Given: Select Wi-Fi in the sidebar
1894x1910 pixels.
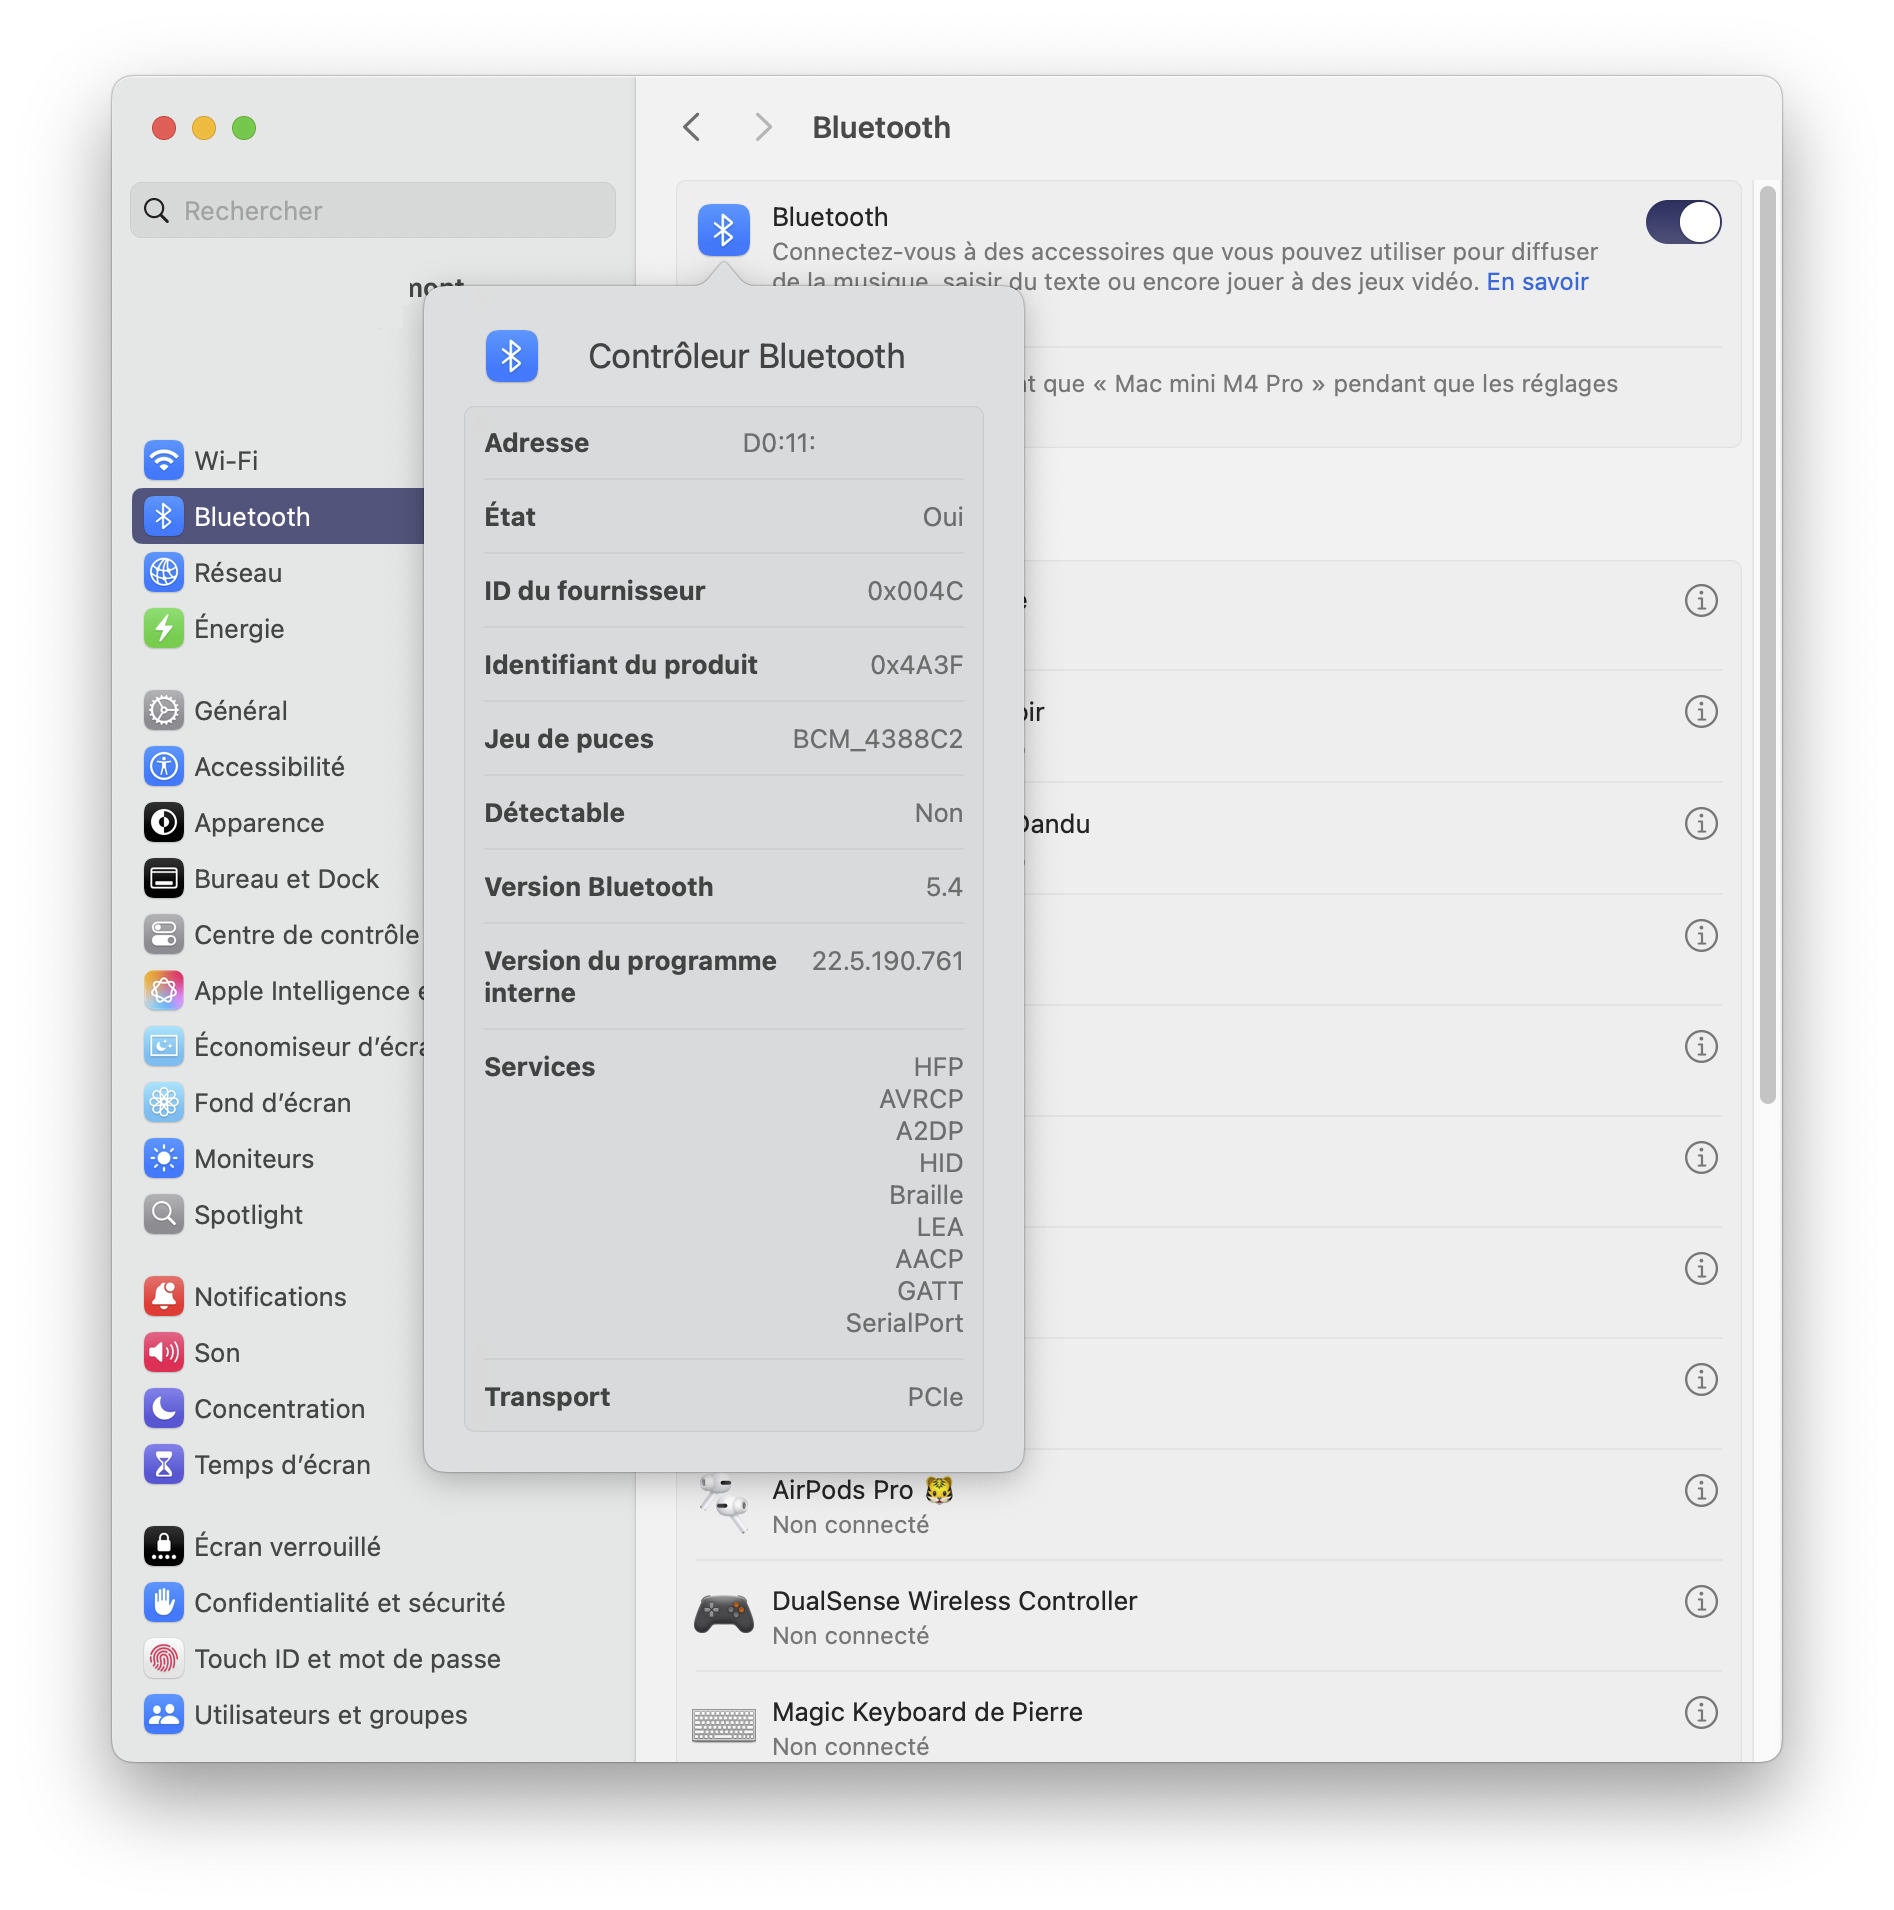Looking at the screenshot, I should [x=278, y=461].
